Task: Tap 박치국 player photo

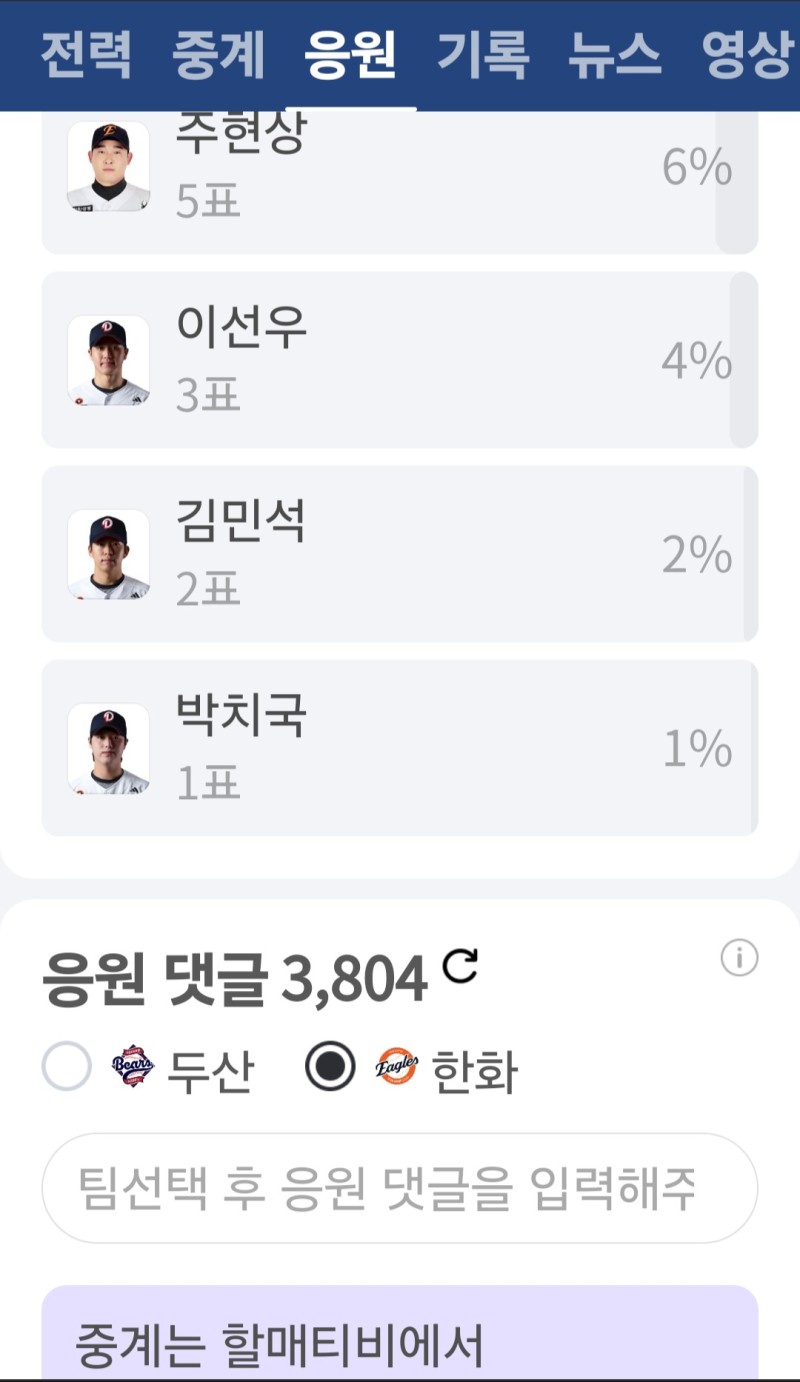Action: tap(108, 748)
